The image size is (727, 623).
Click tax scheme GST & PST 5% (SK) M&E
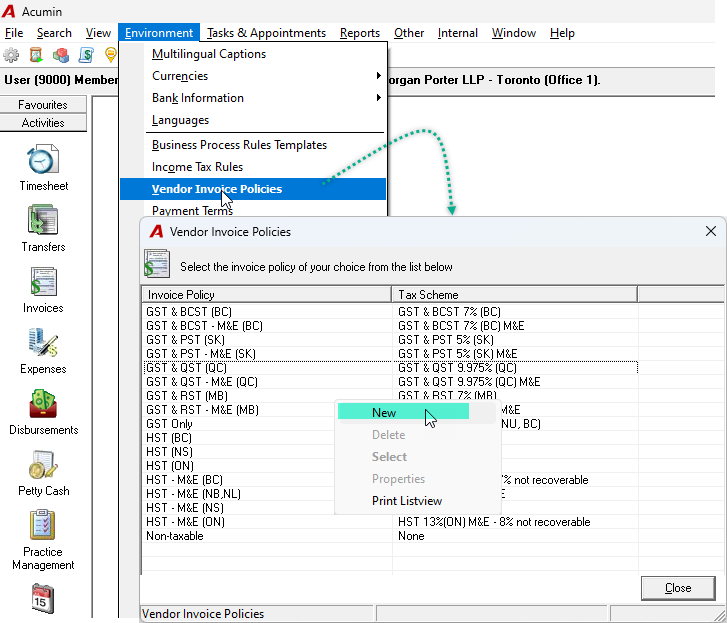pos(457,354)
